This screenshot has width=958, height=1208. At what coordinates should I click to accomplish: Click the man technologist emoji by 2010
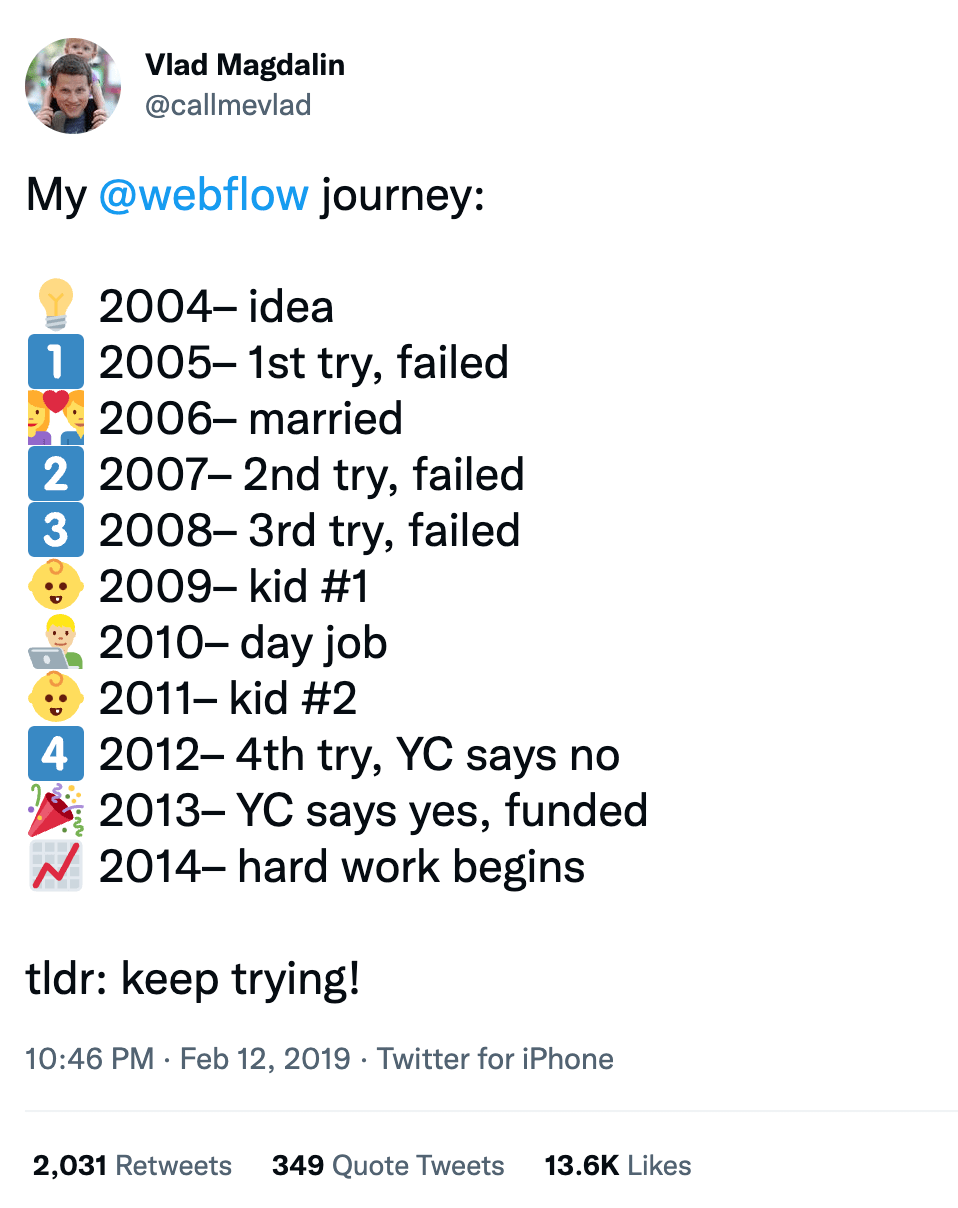[56, 642]
